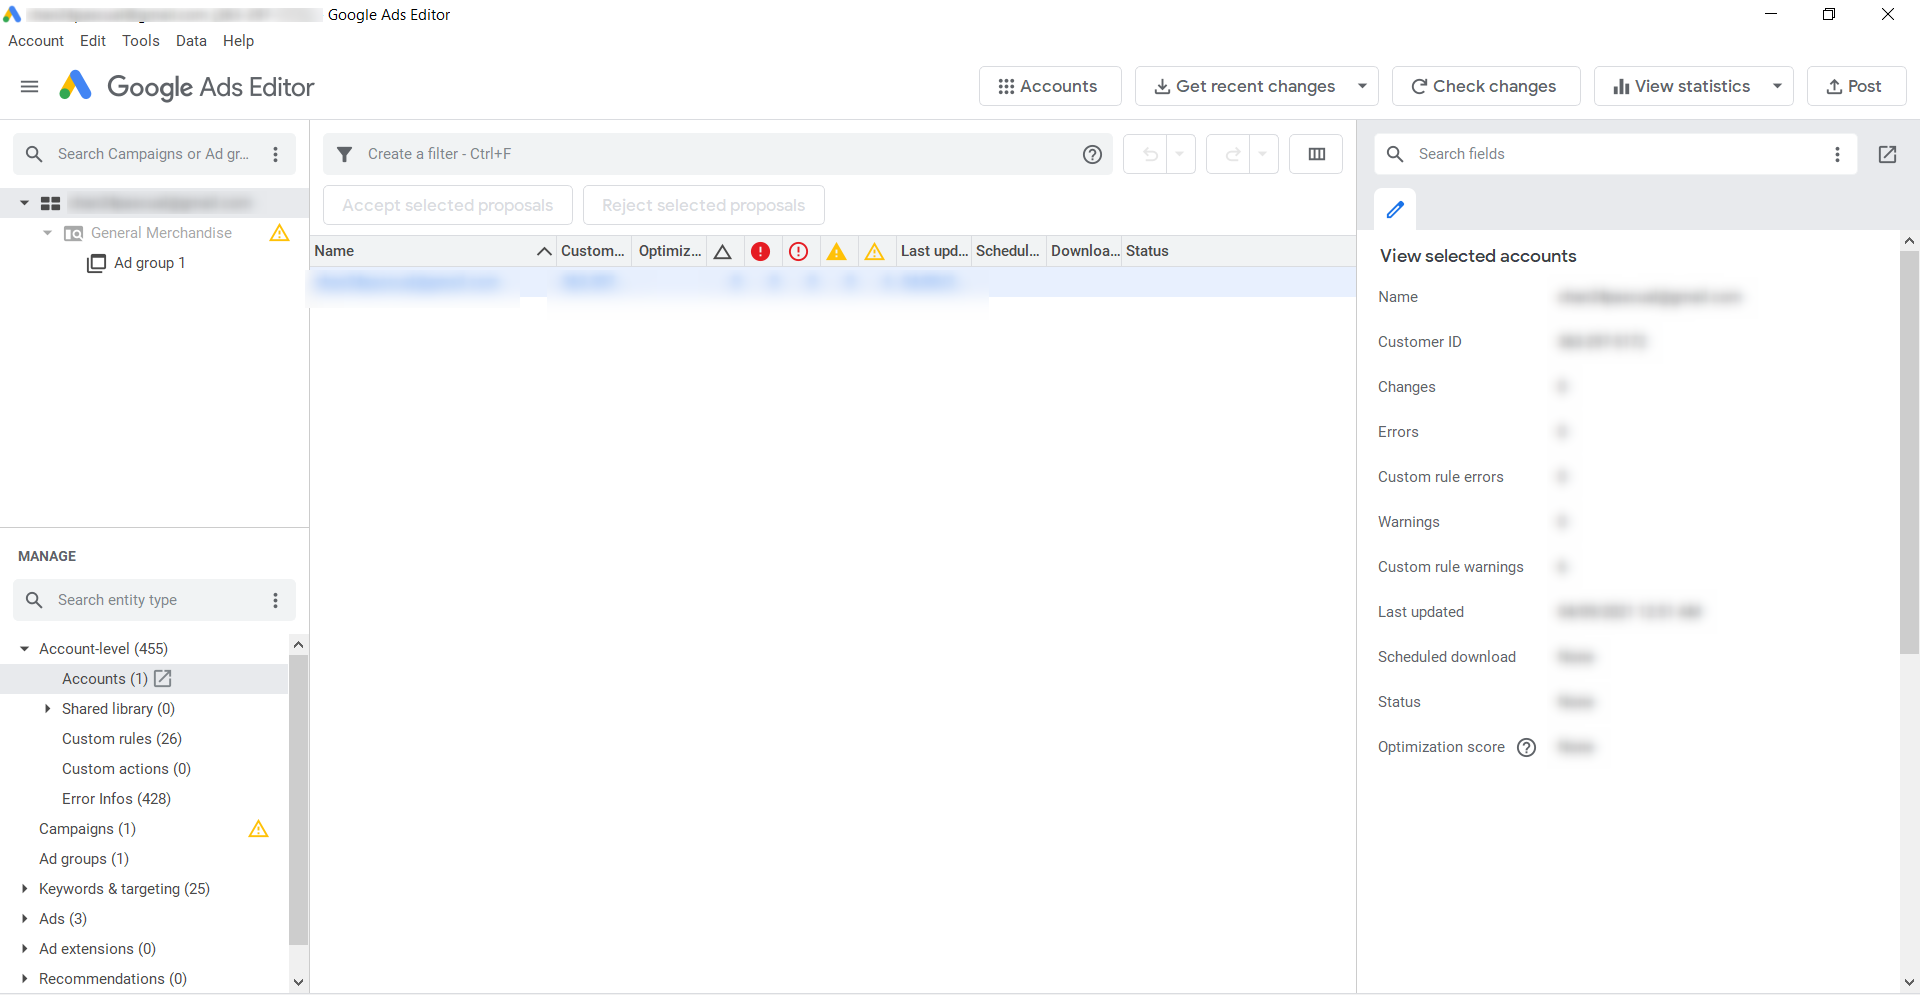Open campaign search options three-dot menu
This screenshot has width=1920, height=995.
(276, 154)
